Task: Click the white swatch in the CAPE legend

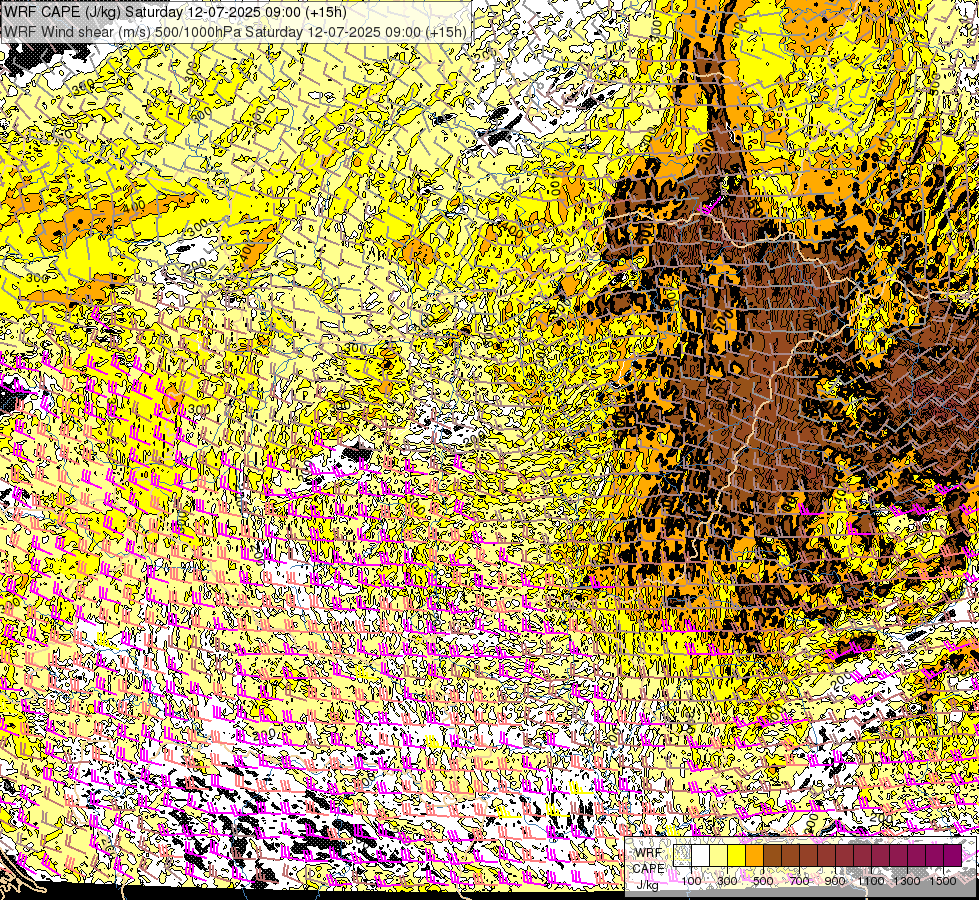Action: click(x=701, y=855)
